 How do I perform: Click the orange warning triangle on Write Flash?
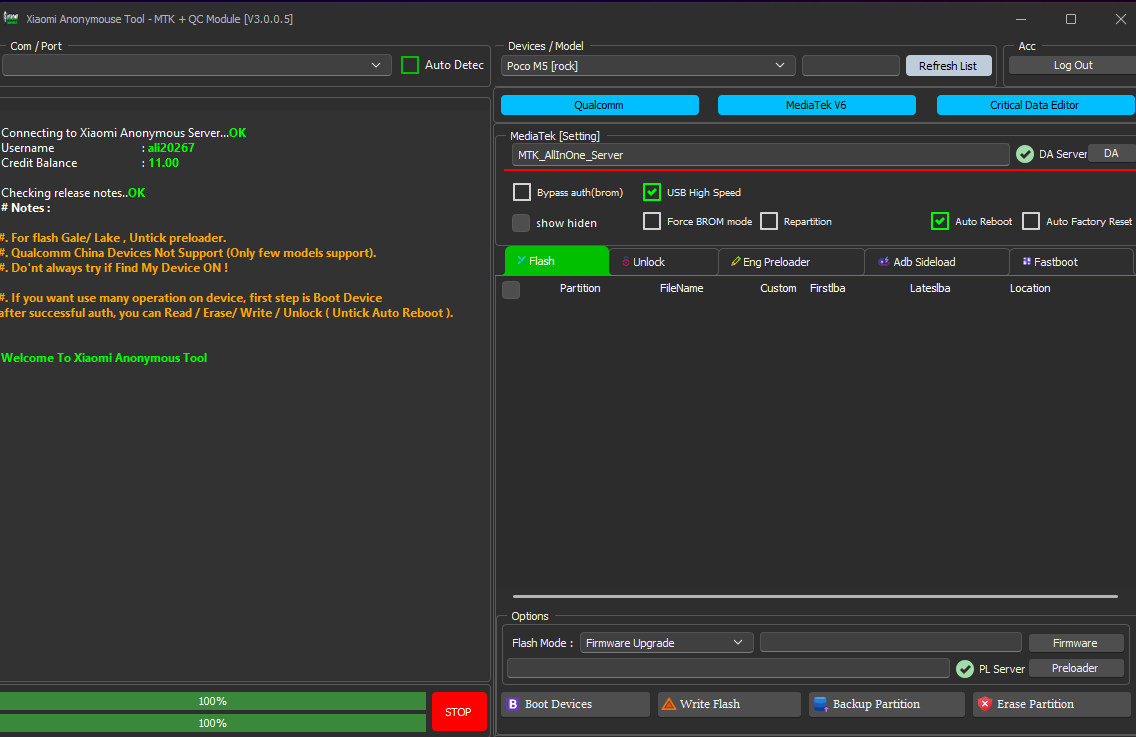click(x=669, y=704)
